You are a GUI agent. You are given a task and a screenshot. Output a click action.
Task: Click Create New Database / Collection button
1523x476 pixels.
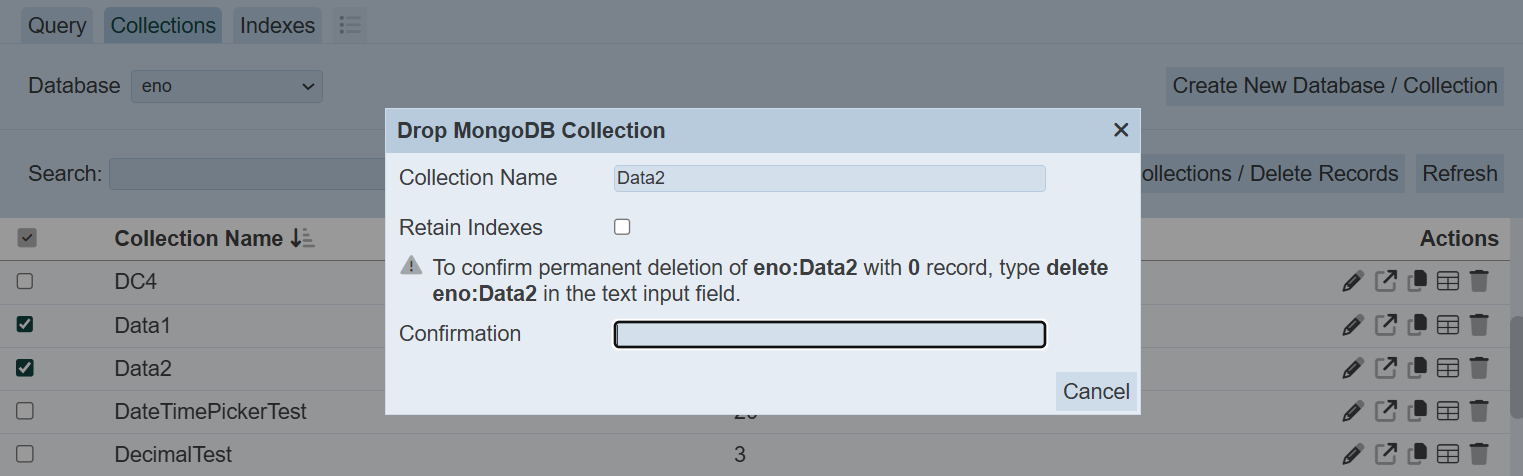pyautogui.click(x=1334, y=86)
